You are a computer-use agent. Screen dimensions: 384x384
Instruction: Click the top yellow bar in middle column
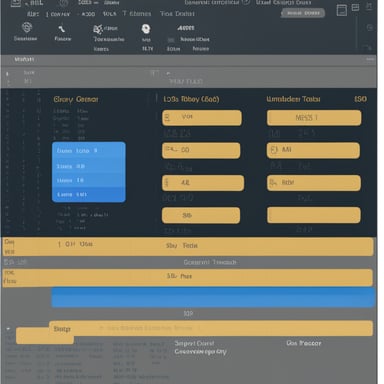tap(202, 118)
